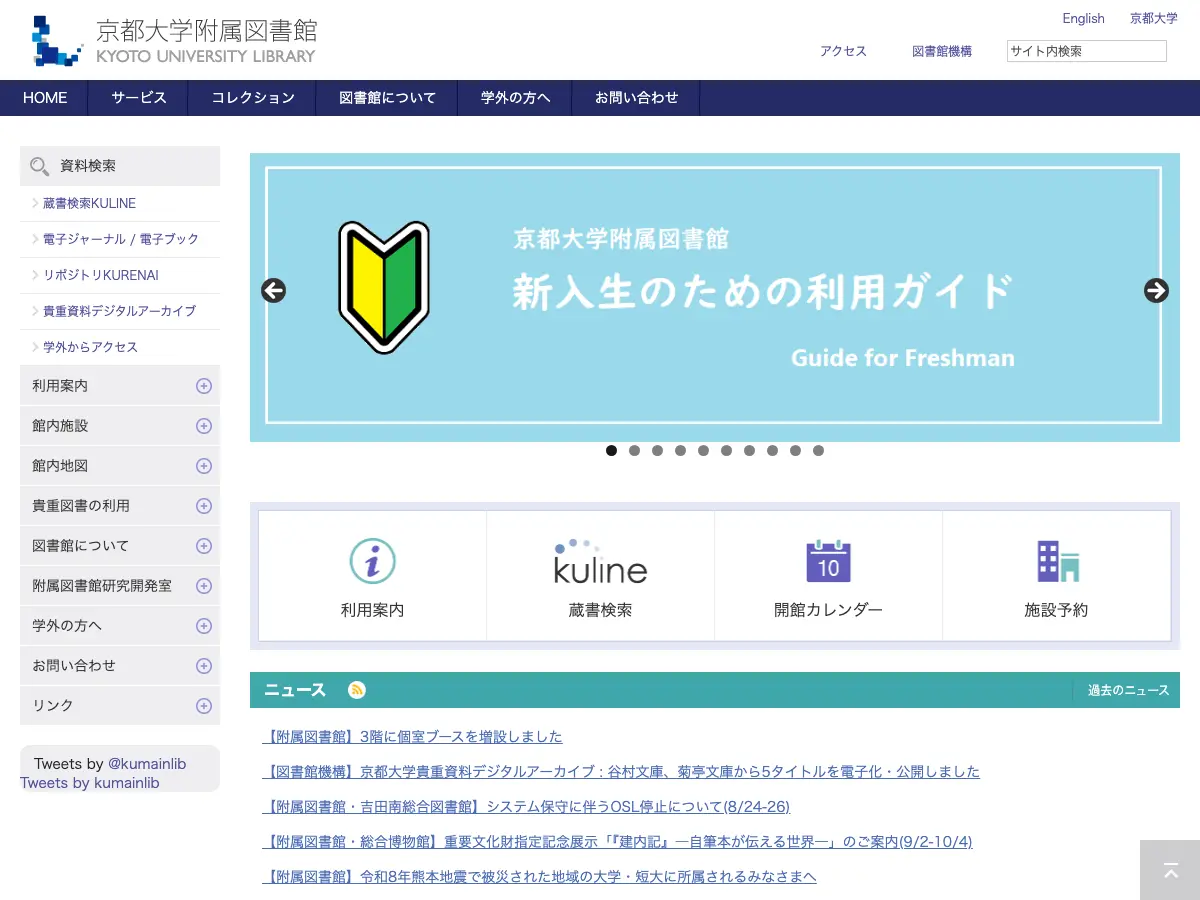Read news about 『建内記』 exhibition
Viewport: 1200px width, 900px height.
point(617,842)
